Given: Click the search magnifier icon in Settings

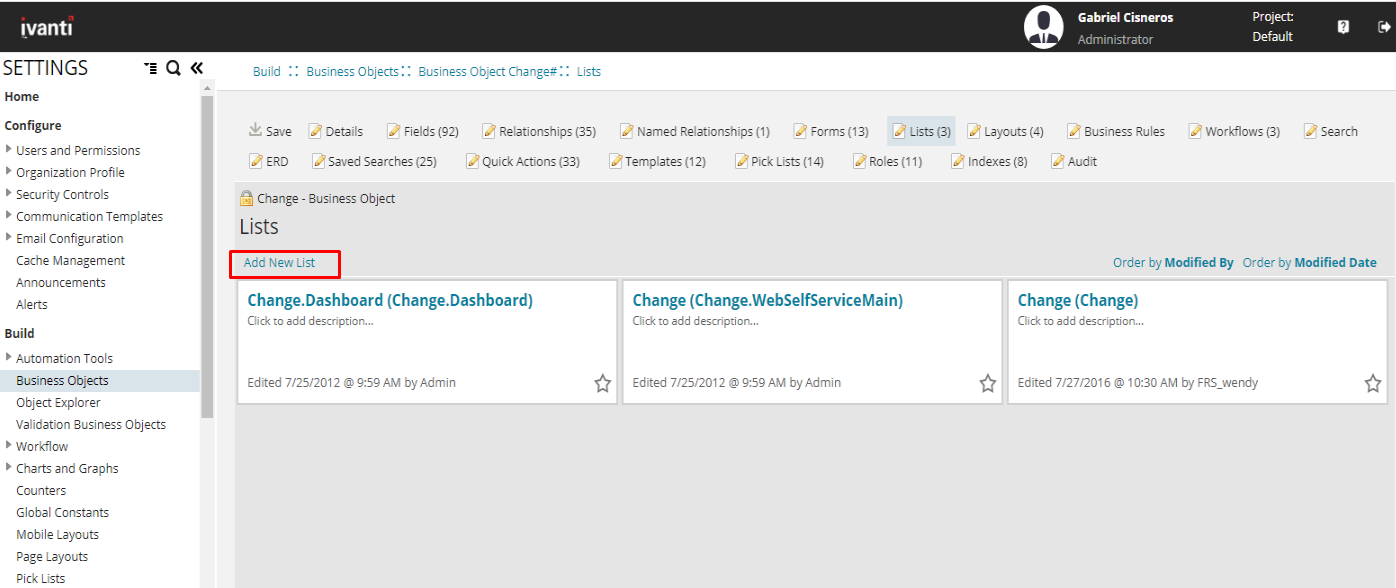Looking at the screenshot, I should pos(173,68).
